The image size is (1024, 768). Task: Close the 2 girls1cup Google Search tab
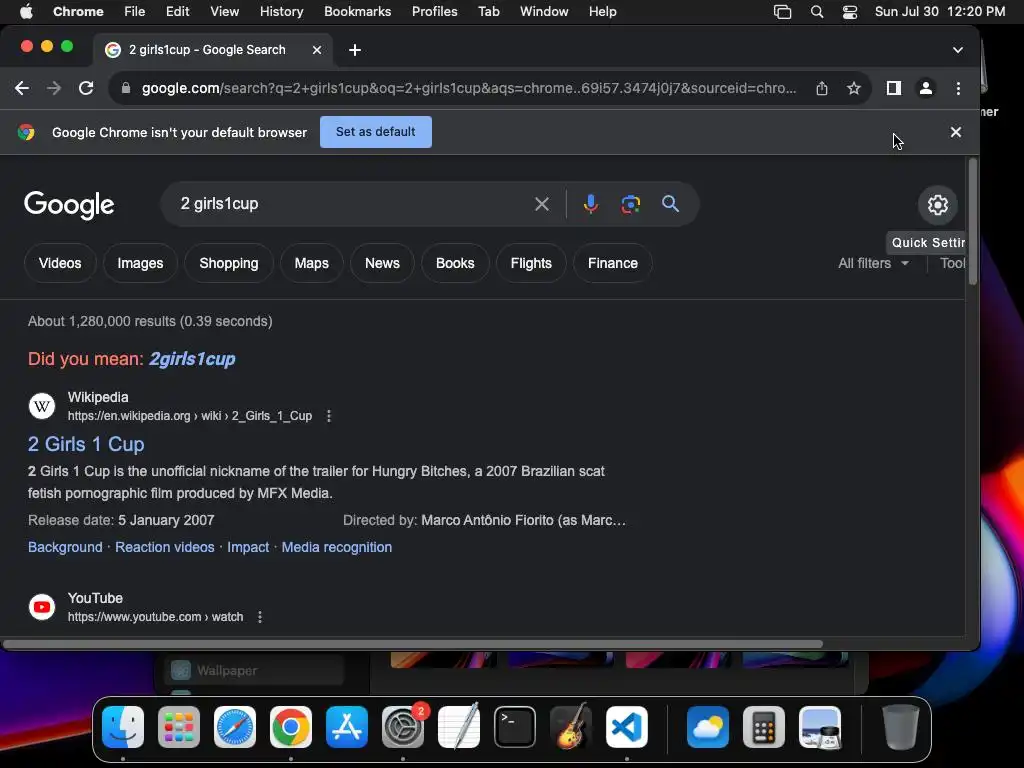[317, 50]
